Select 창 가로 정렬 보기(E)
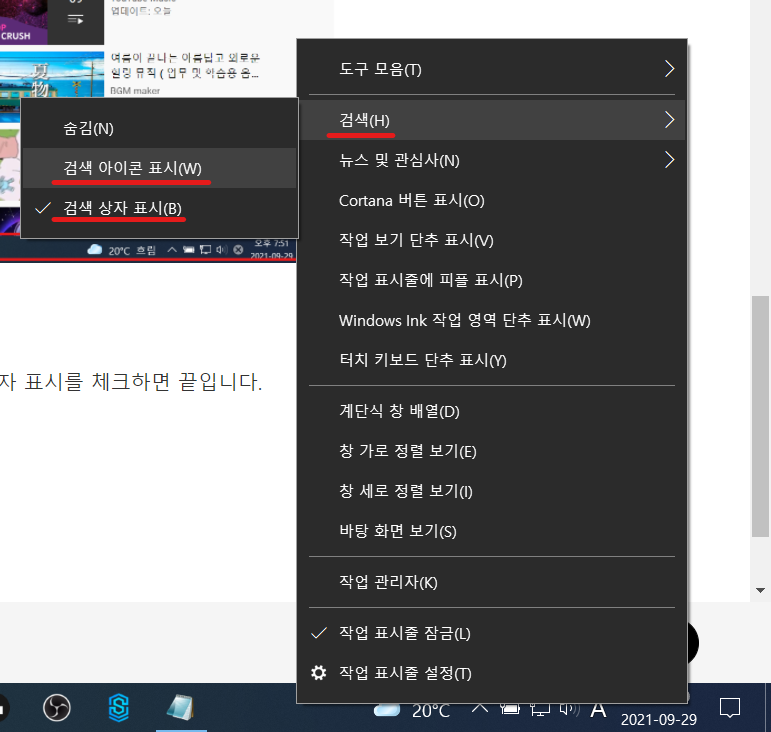 pos(492,451)
